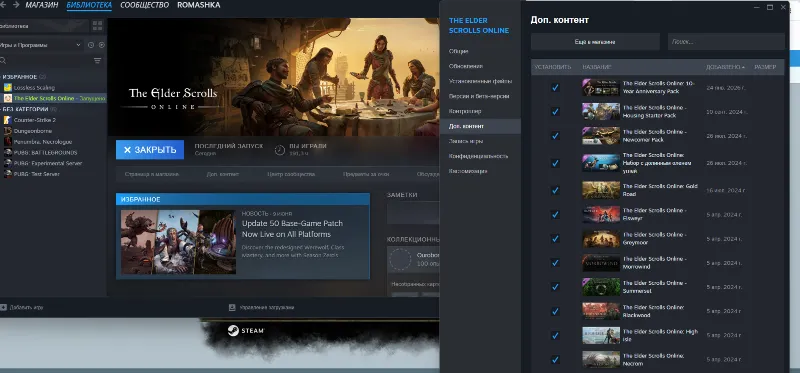Click the playtime clock icon
800x373 pixels.
tap(280, 150)
